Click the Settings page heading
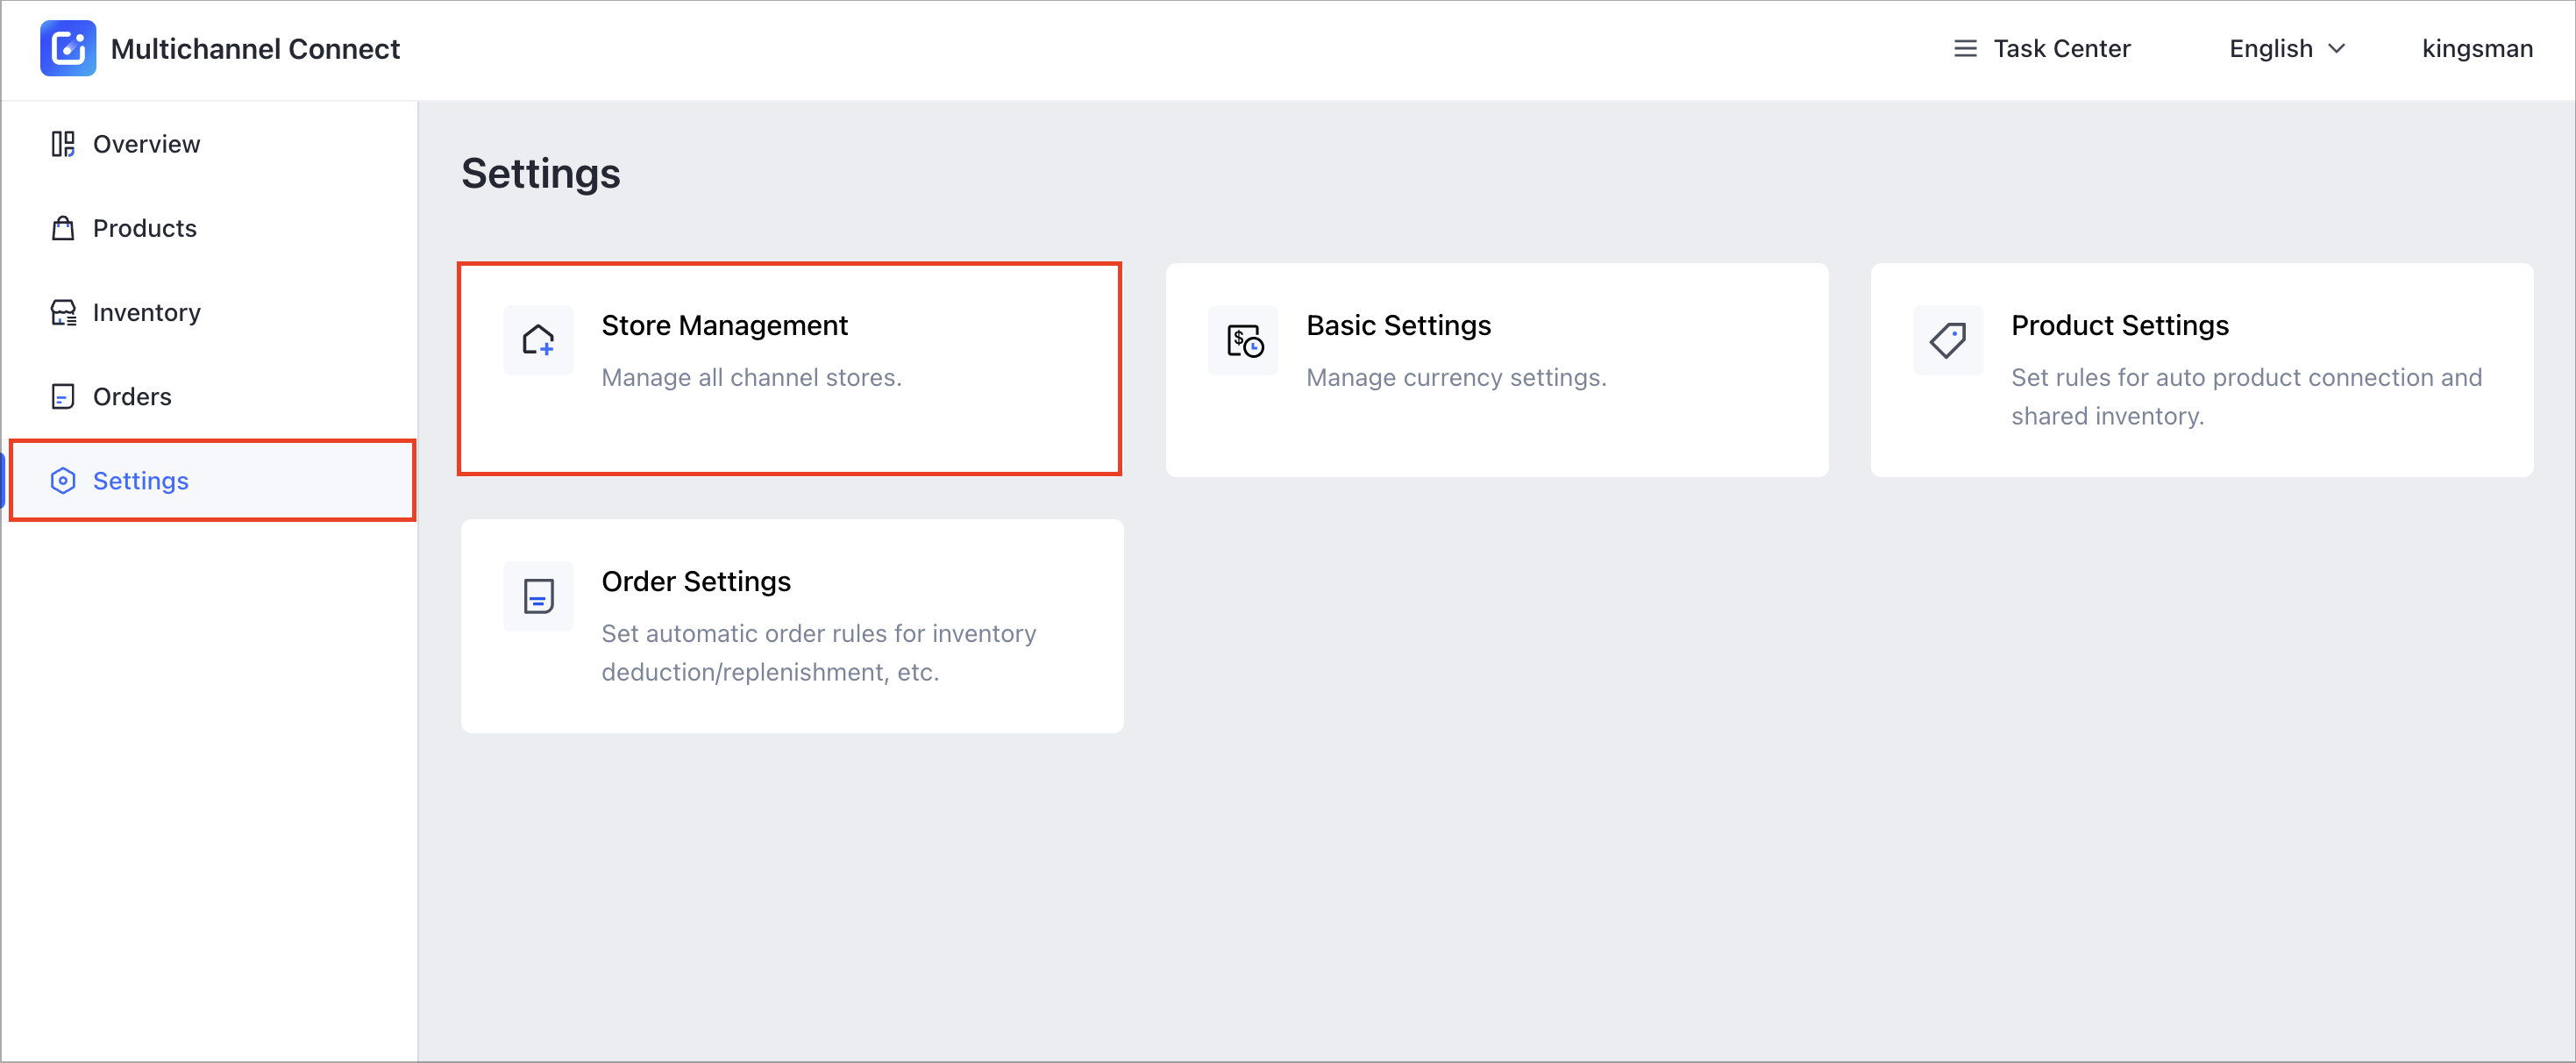The height and width of the screenshot is (1063, 2576). 540,173
